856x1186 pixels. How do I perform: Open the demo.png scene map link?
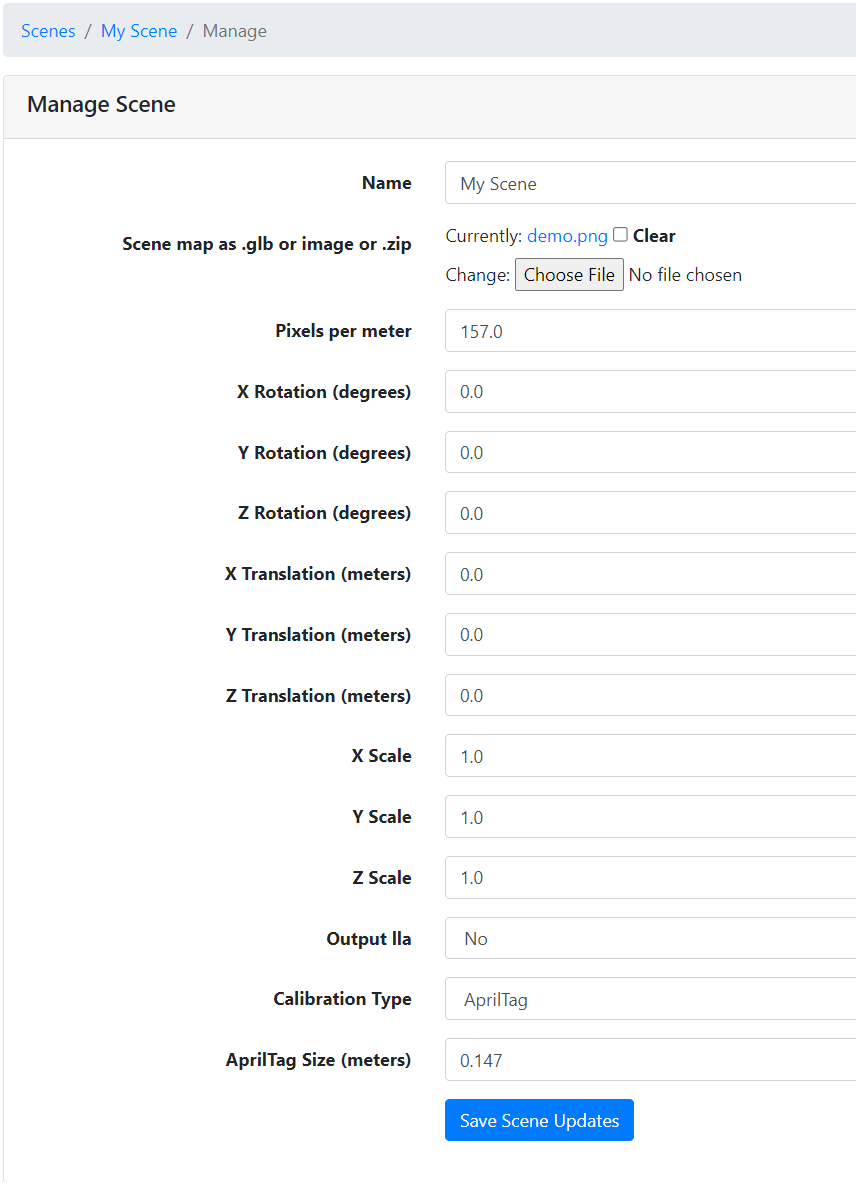coord(567,236)
